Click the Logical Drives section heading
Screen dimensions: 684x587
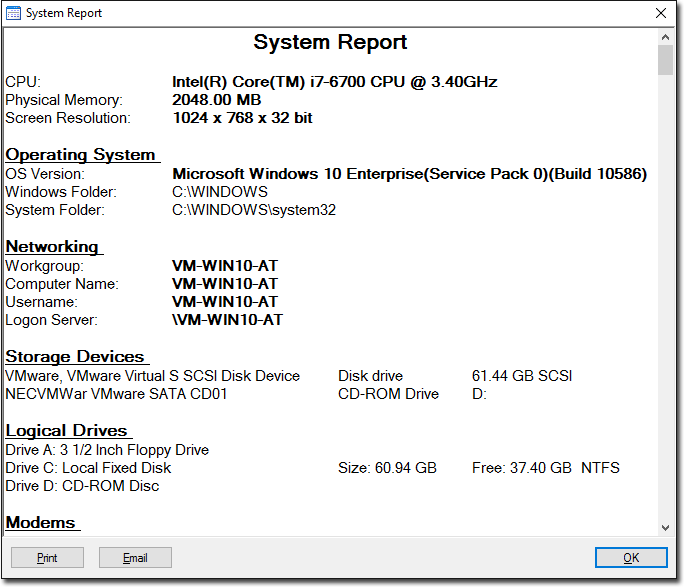pyautogui.click(x=67, y=431)
